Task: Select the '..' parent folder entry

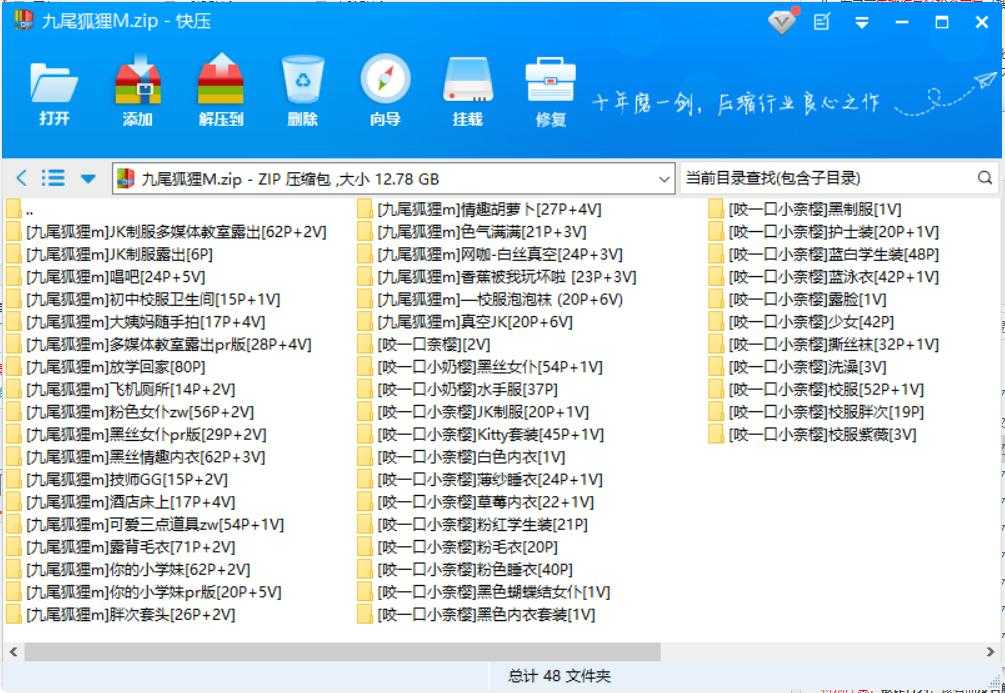Action: 21,210
